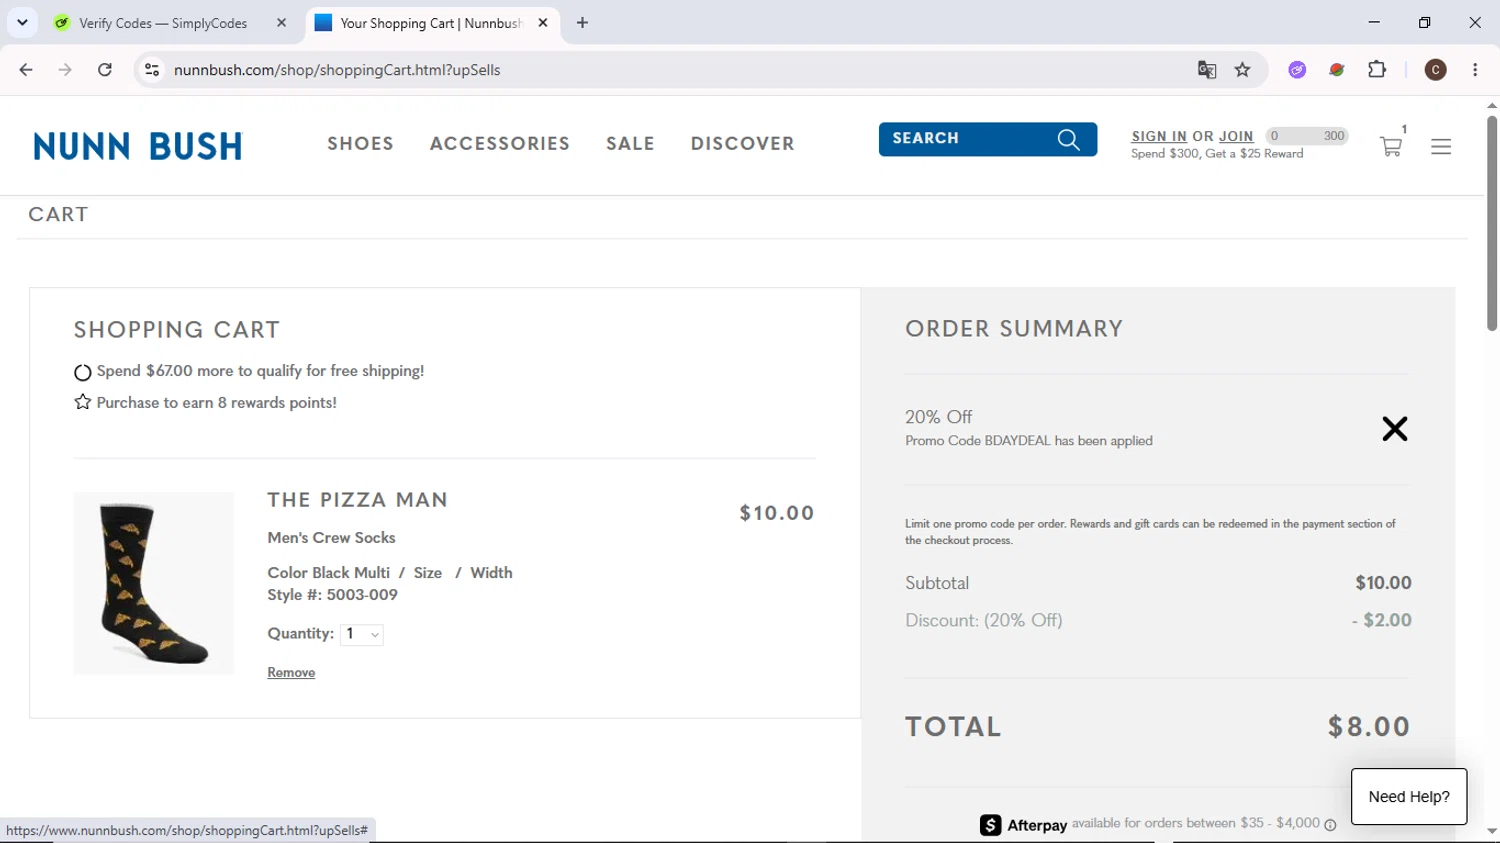Viewport: 1500px width, 843px height.
Task: Open the Quantity dropdown
Action: [362, 634]
